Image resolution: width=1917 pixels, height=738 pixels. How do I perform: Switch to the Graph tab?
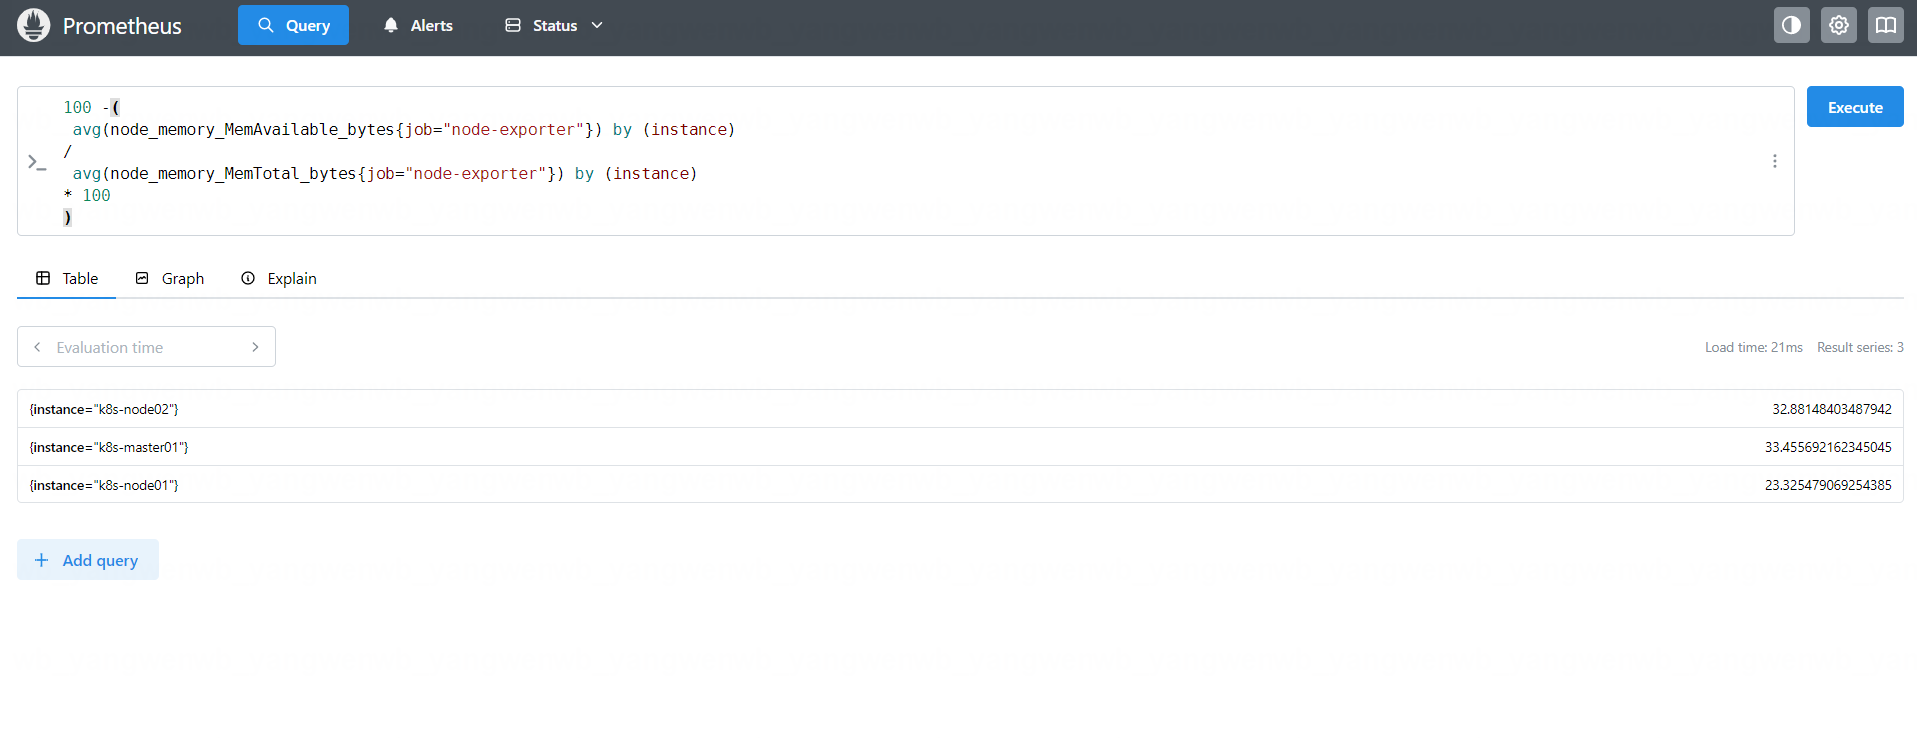(x=170, y=278)
